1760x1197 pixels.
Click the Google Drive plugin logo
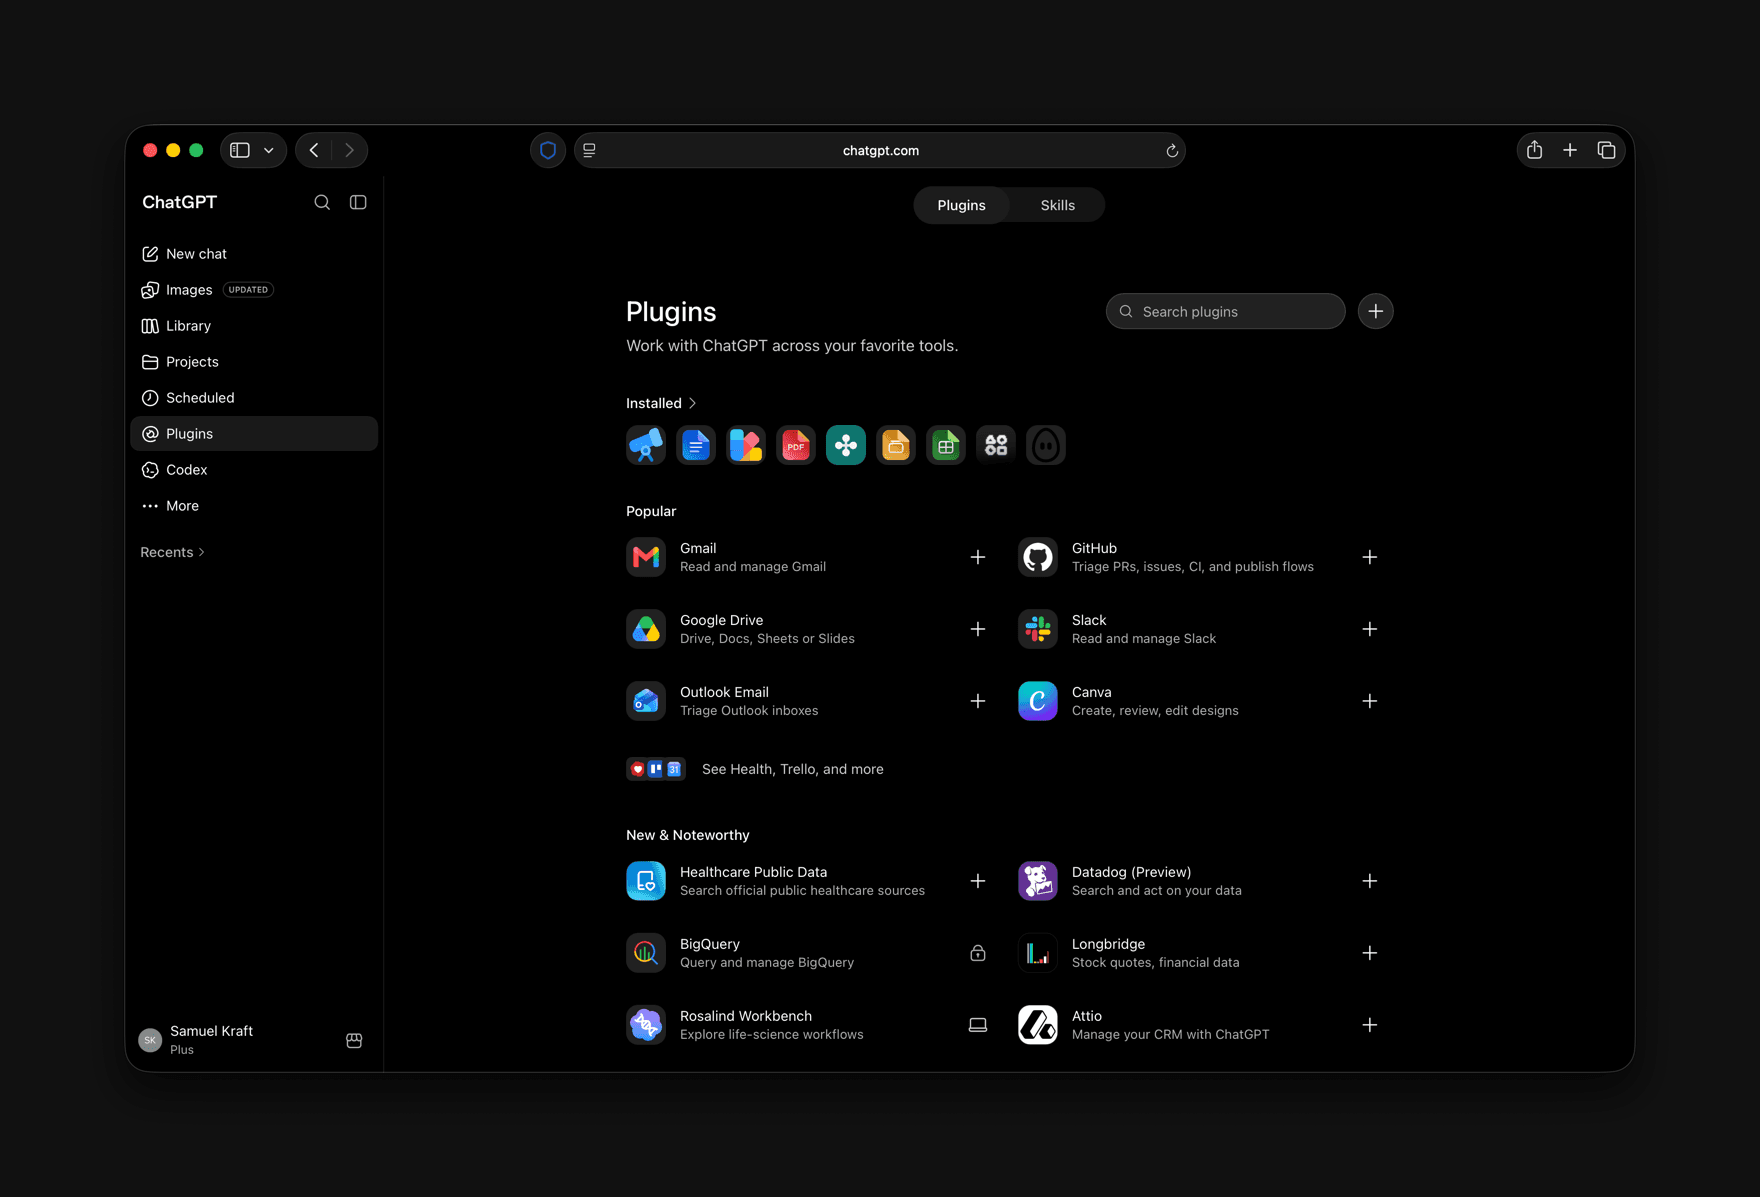646,629
